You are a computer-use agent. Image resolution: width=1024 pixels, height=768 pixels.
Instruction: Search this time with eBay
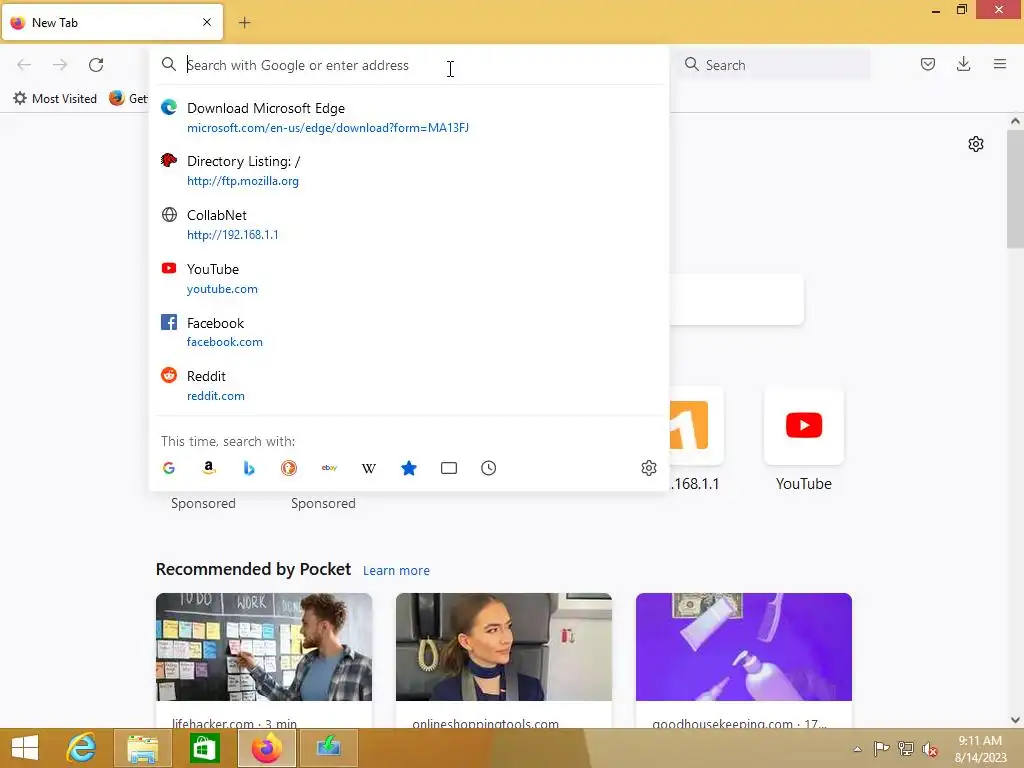[329, 468]
